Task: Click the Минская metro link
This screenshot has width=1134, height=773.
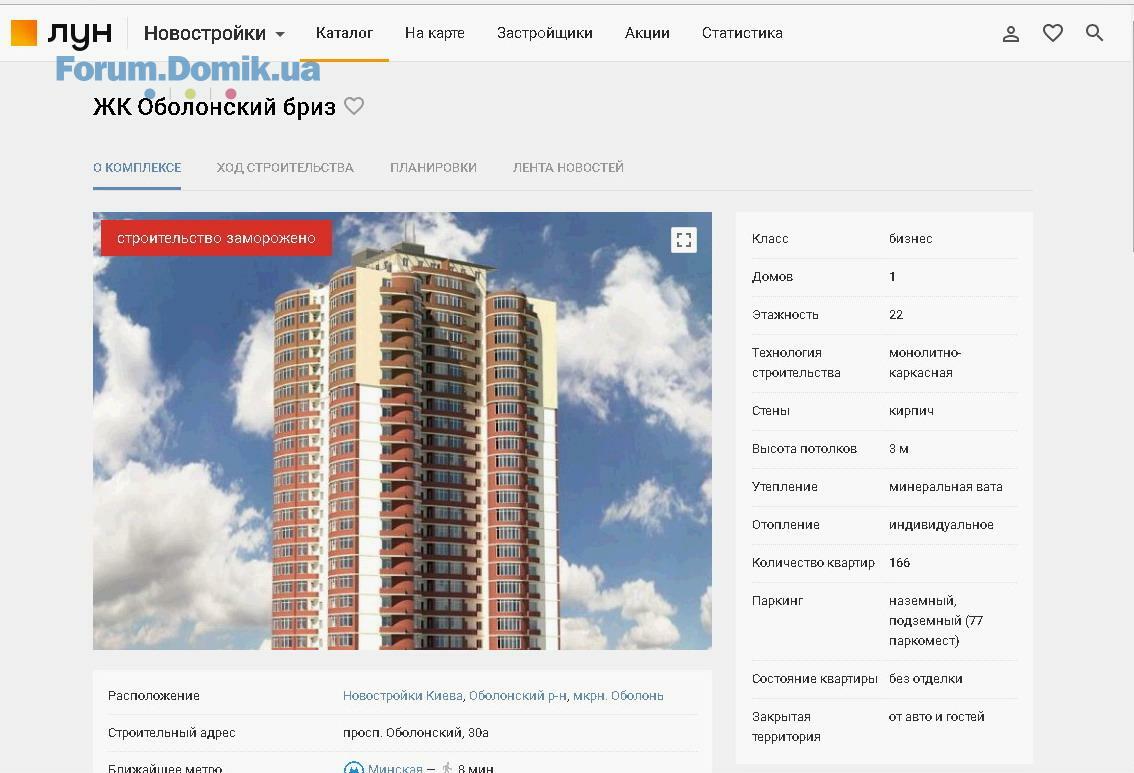Action: pos(395,768)
